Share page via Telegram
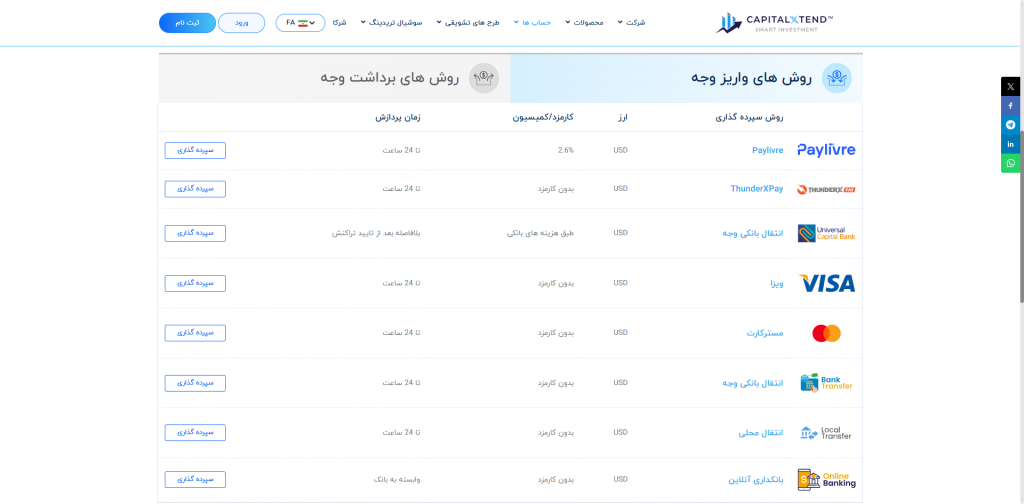 click(x=1010, y=125)
